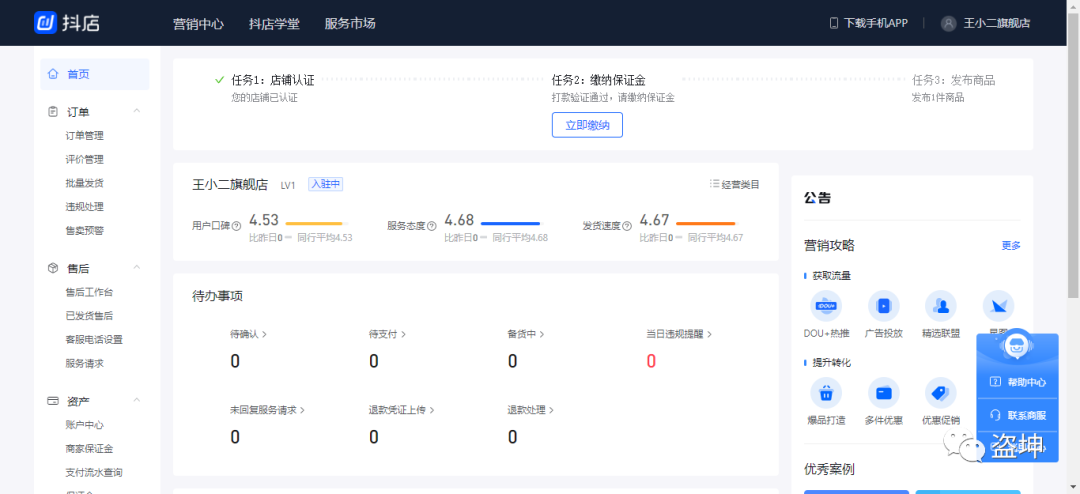Click the 服务态度 blue score bar
Screen dimensions: 1080x494
(x=512, y=223)
